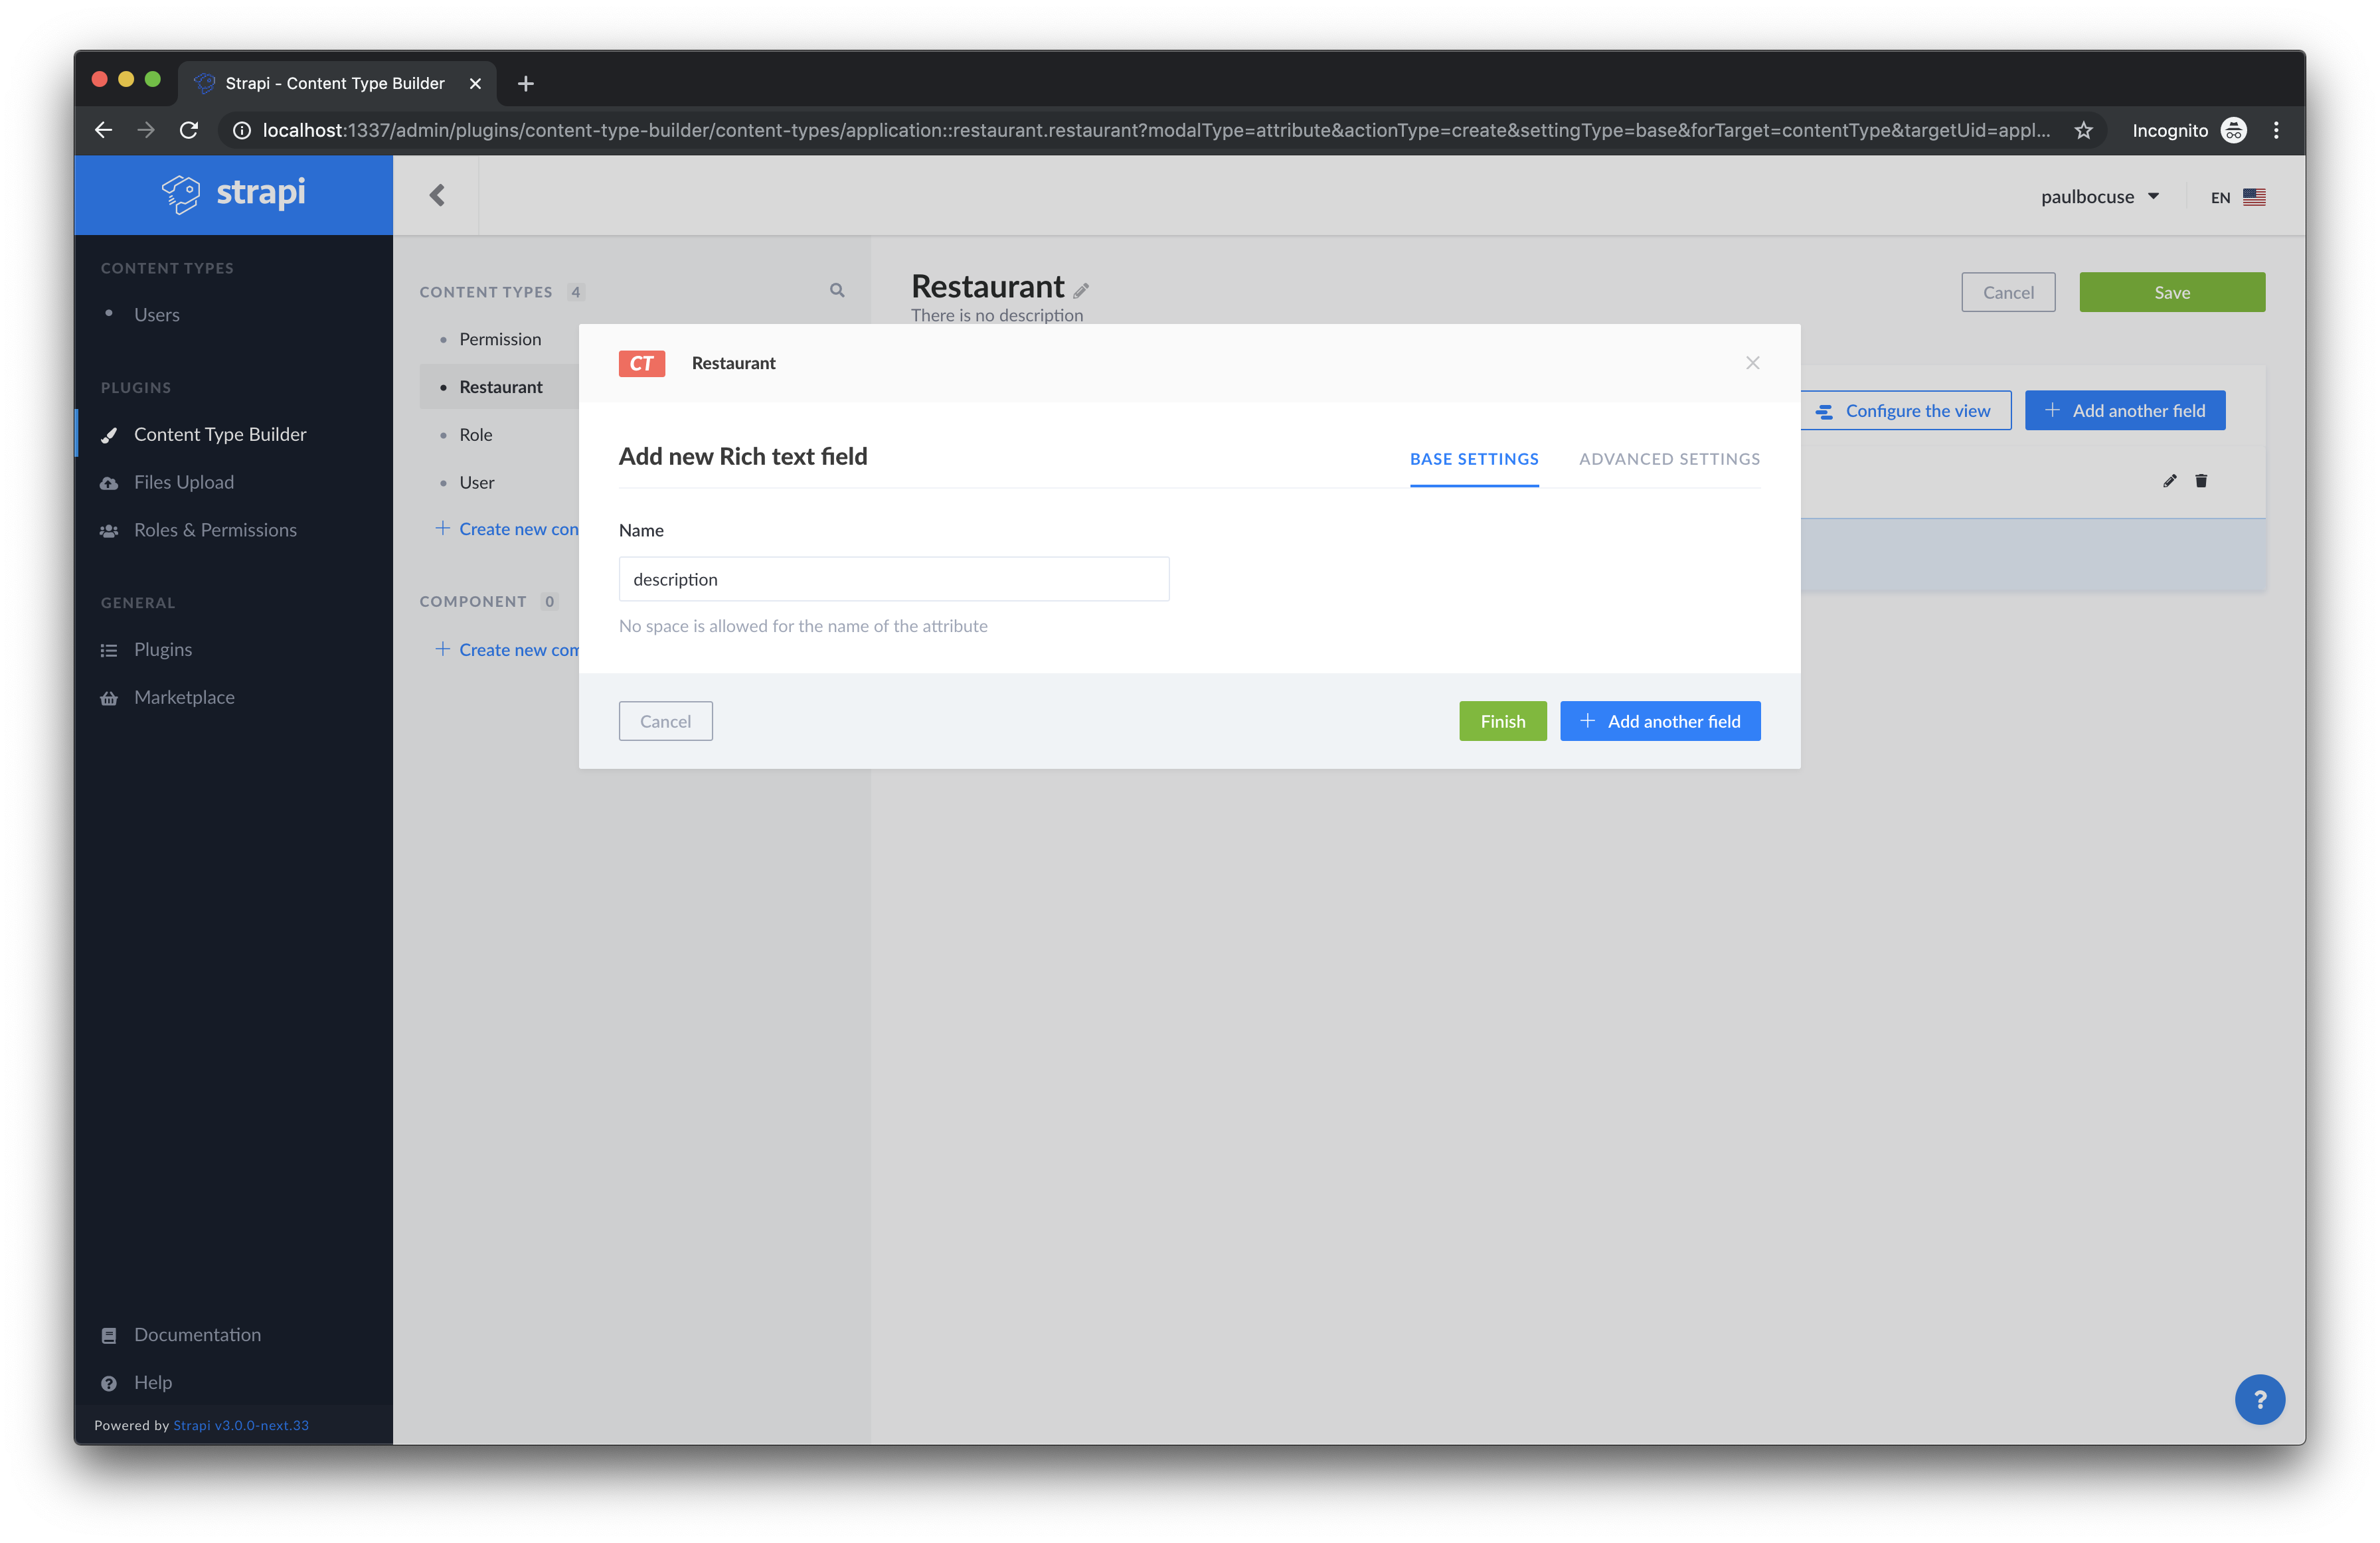Viewport: 2380px width, 1543px height.
Task: Click into the Name input field
Action: (893, 579)
